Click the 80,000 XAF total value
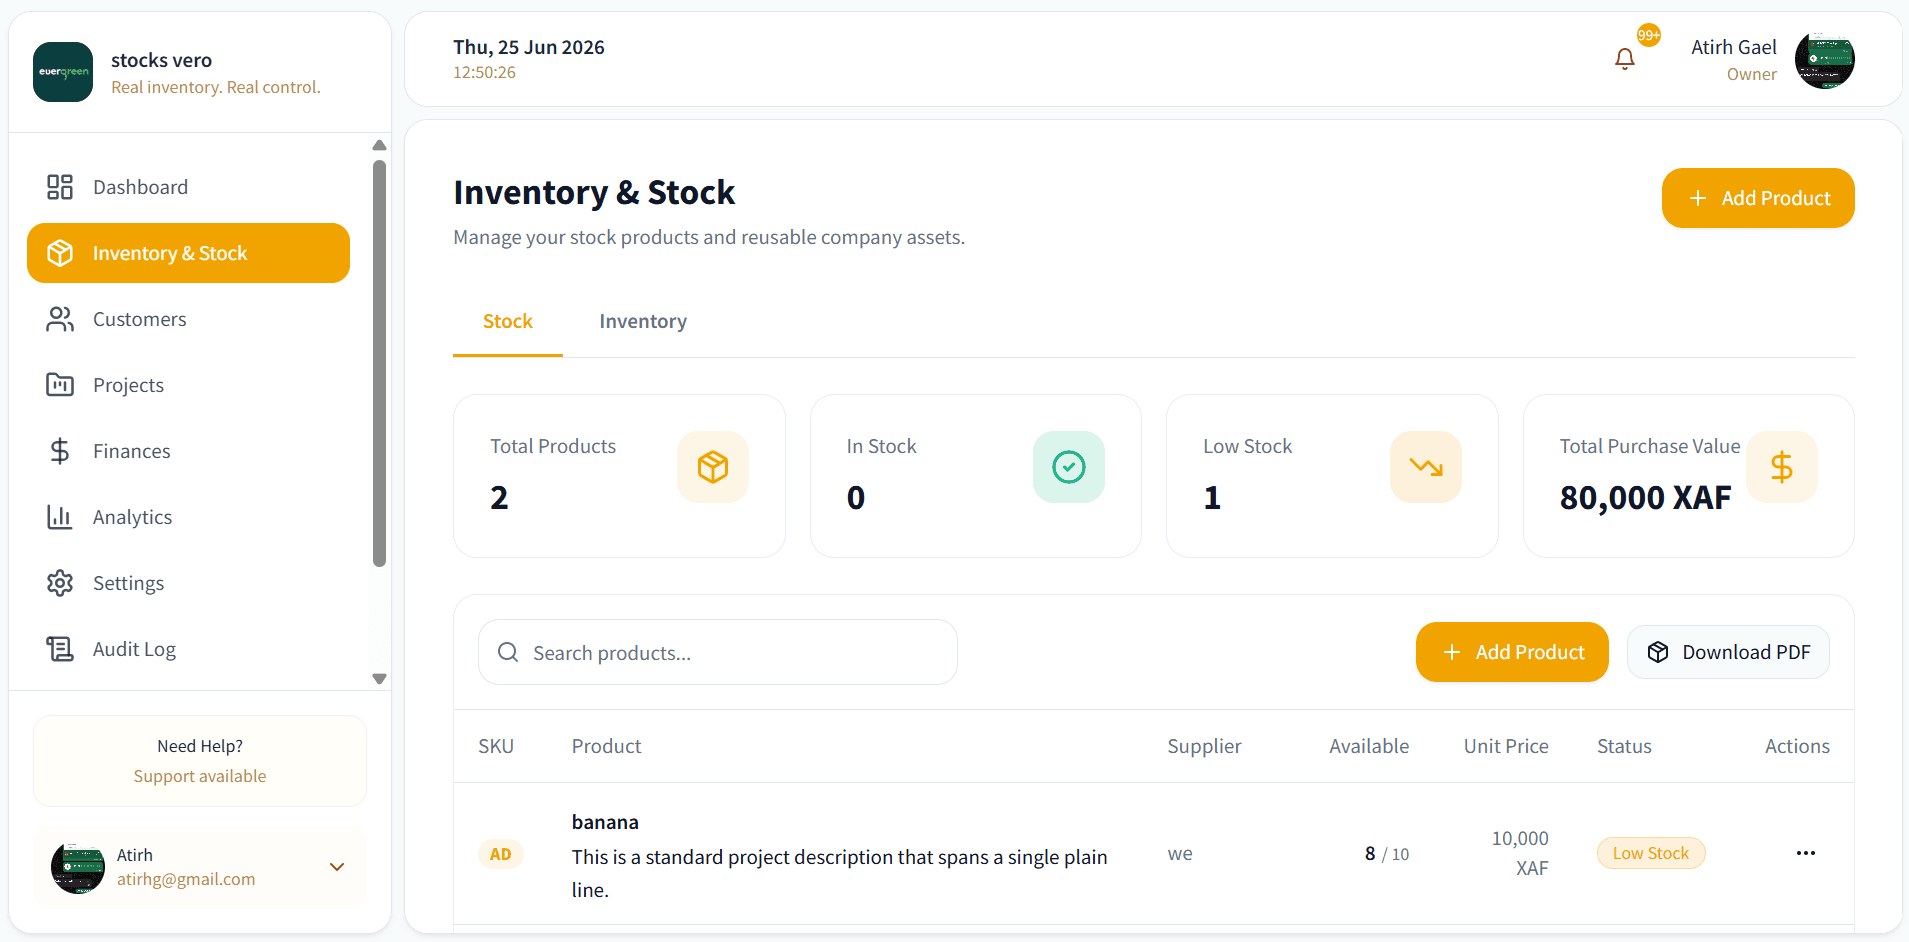 [x=1645, y=497]
